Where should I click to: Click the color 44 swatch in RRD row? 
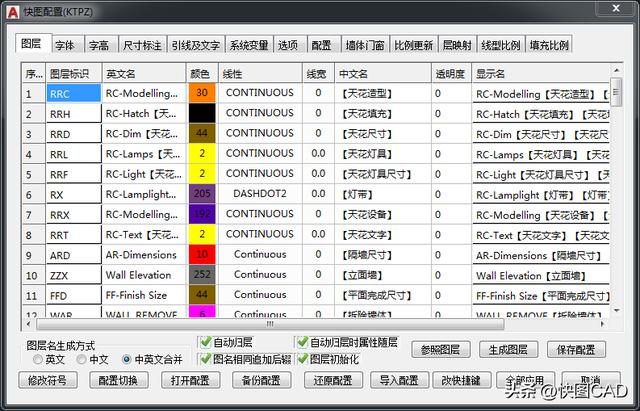point(202,133)
